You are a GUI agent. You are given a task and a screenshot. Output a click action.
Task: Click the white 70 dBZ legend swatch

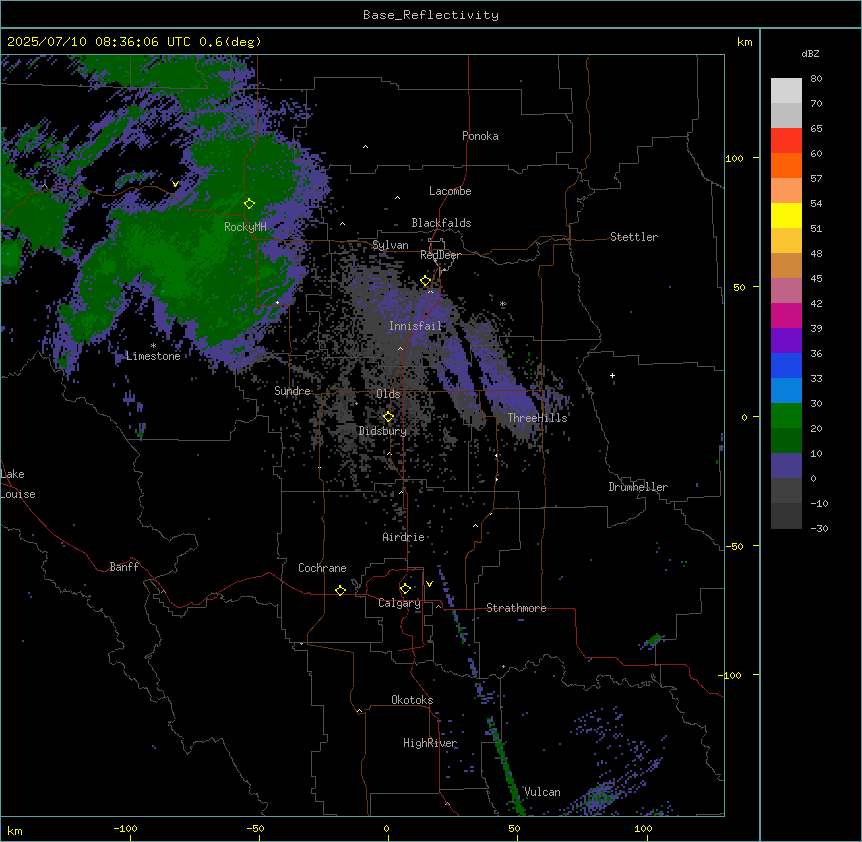point(786,91)
